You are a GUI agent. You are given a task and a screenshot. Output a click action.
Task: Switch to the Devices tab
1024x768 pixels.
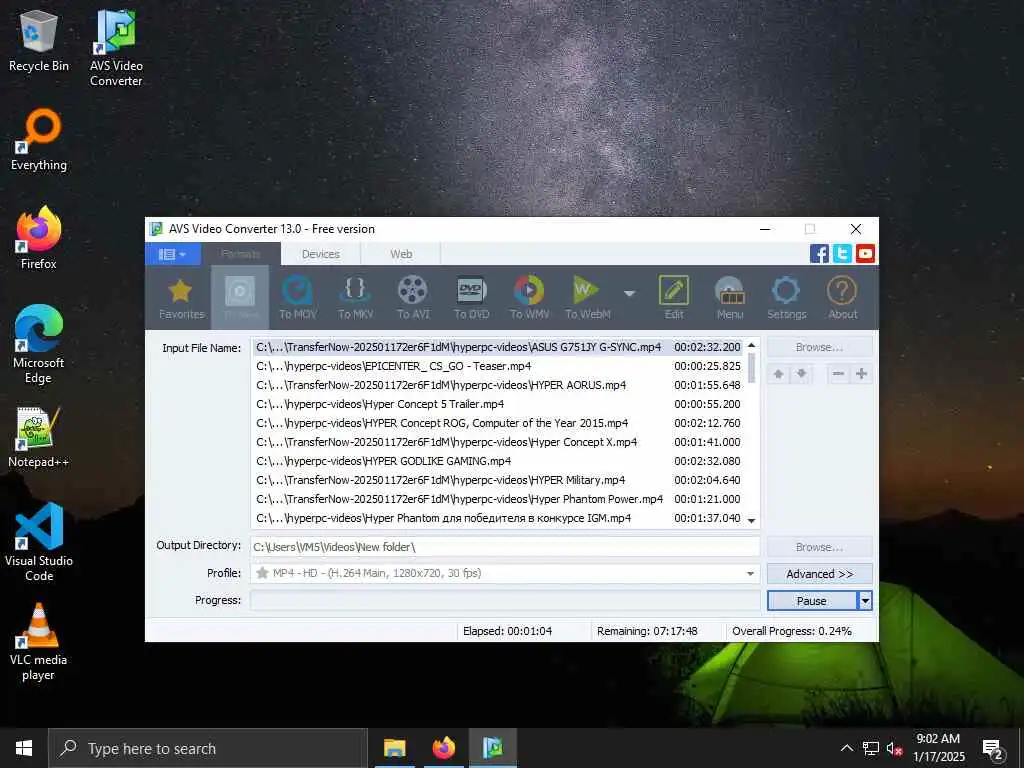tap(321, 254)
